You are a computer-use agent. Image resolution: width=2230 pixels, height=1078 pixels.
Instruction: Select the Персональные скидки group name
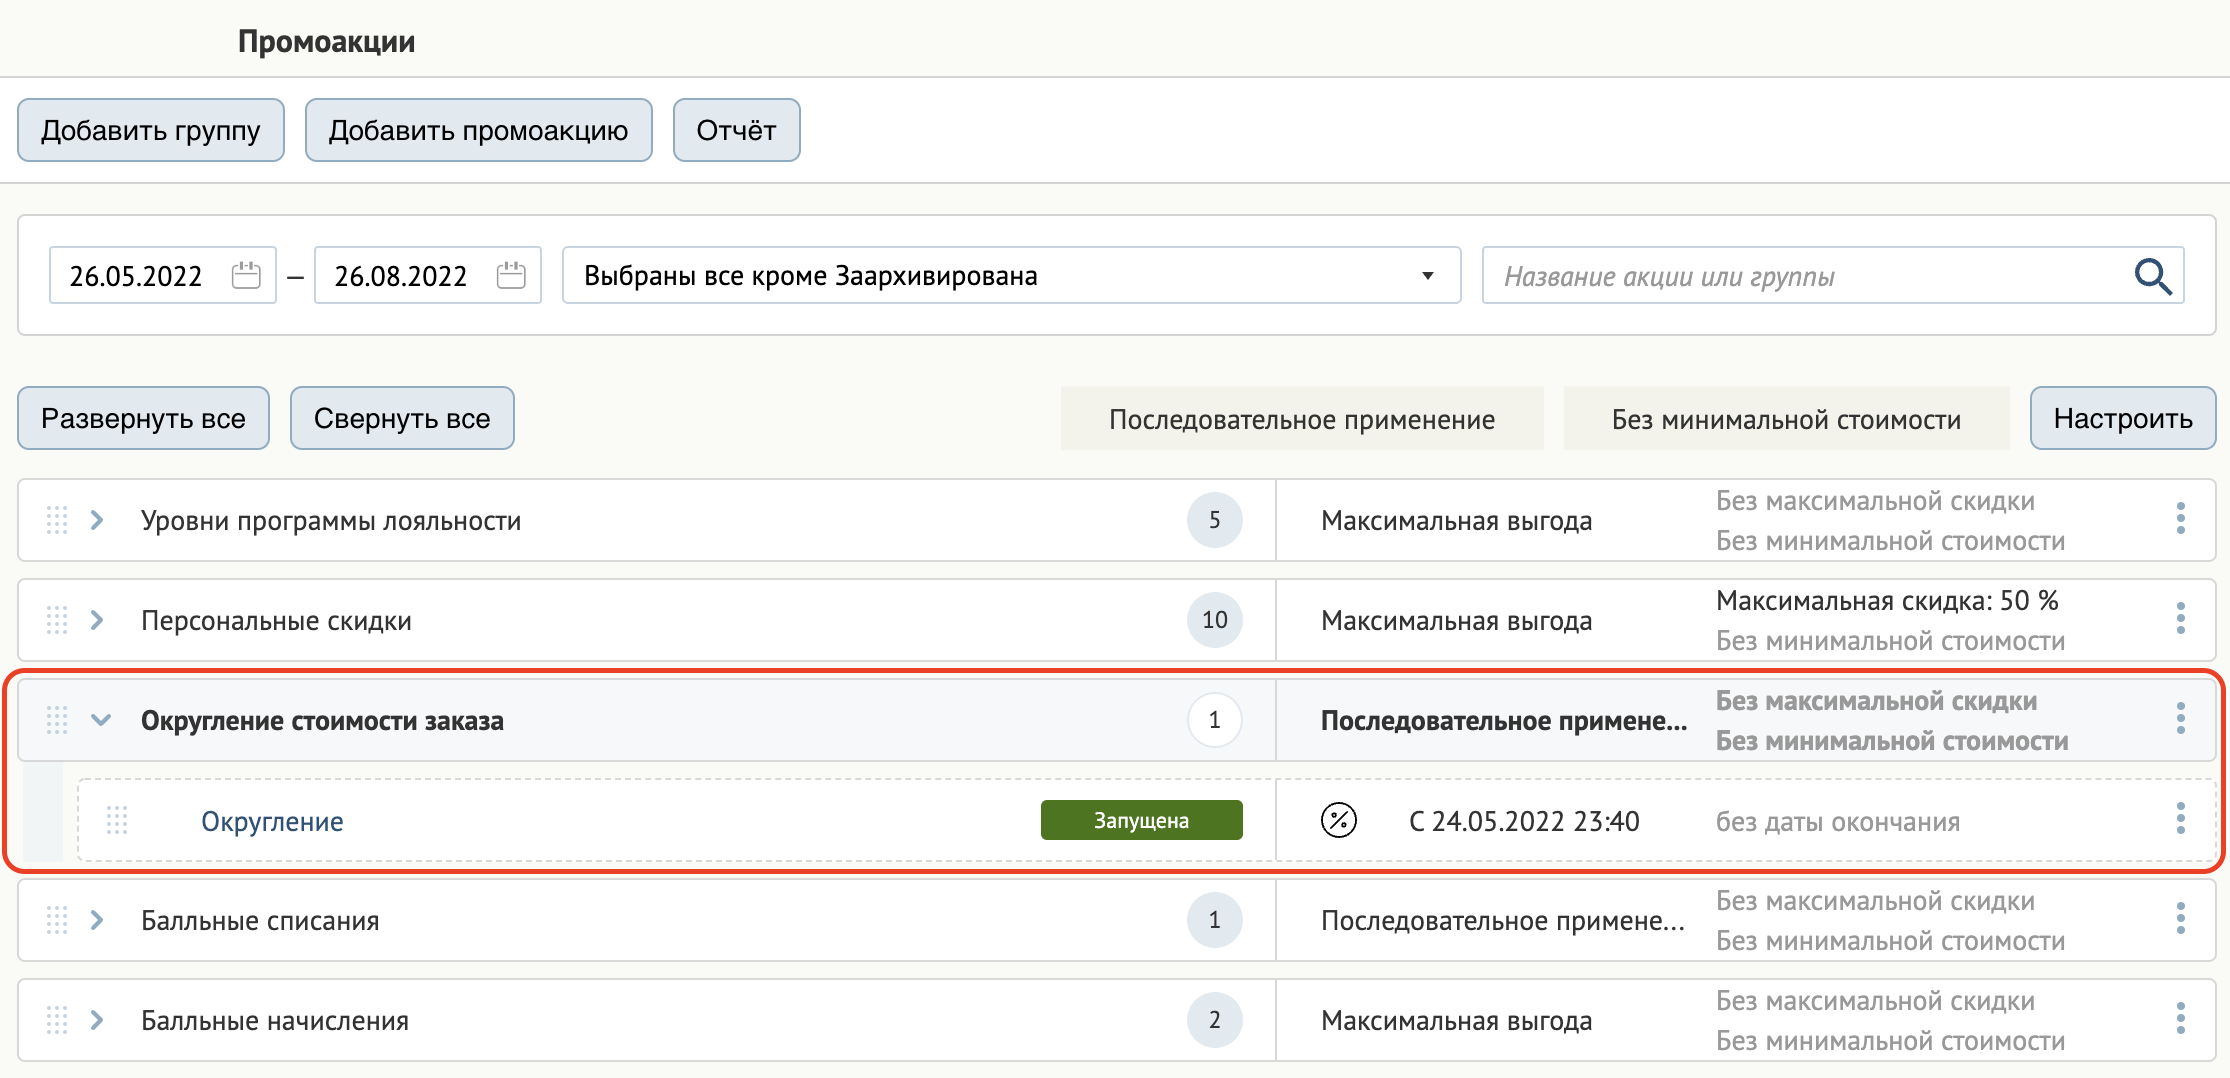[276, 620]
